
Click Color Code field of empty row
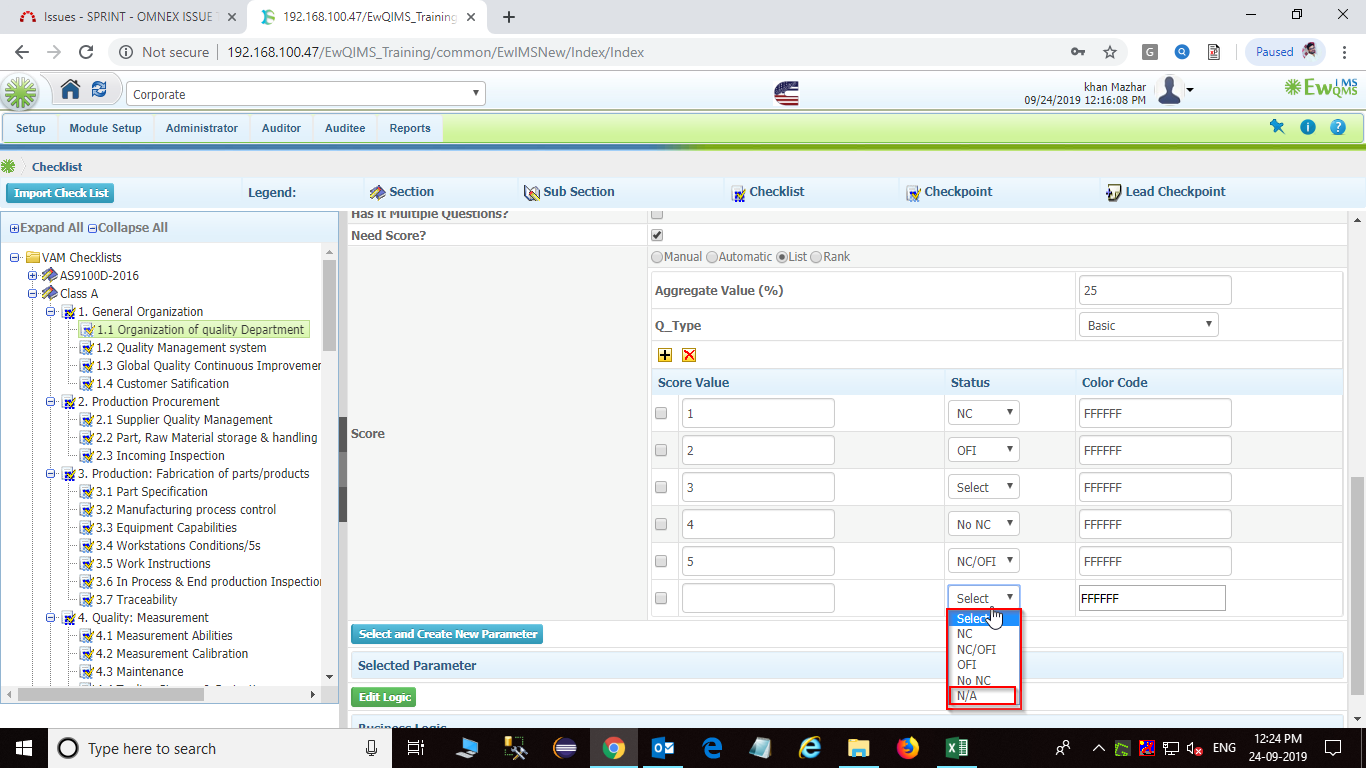coord(1152,598)
